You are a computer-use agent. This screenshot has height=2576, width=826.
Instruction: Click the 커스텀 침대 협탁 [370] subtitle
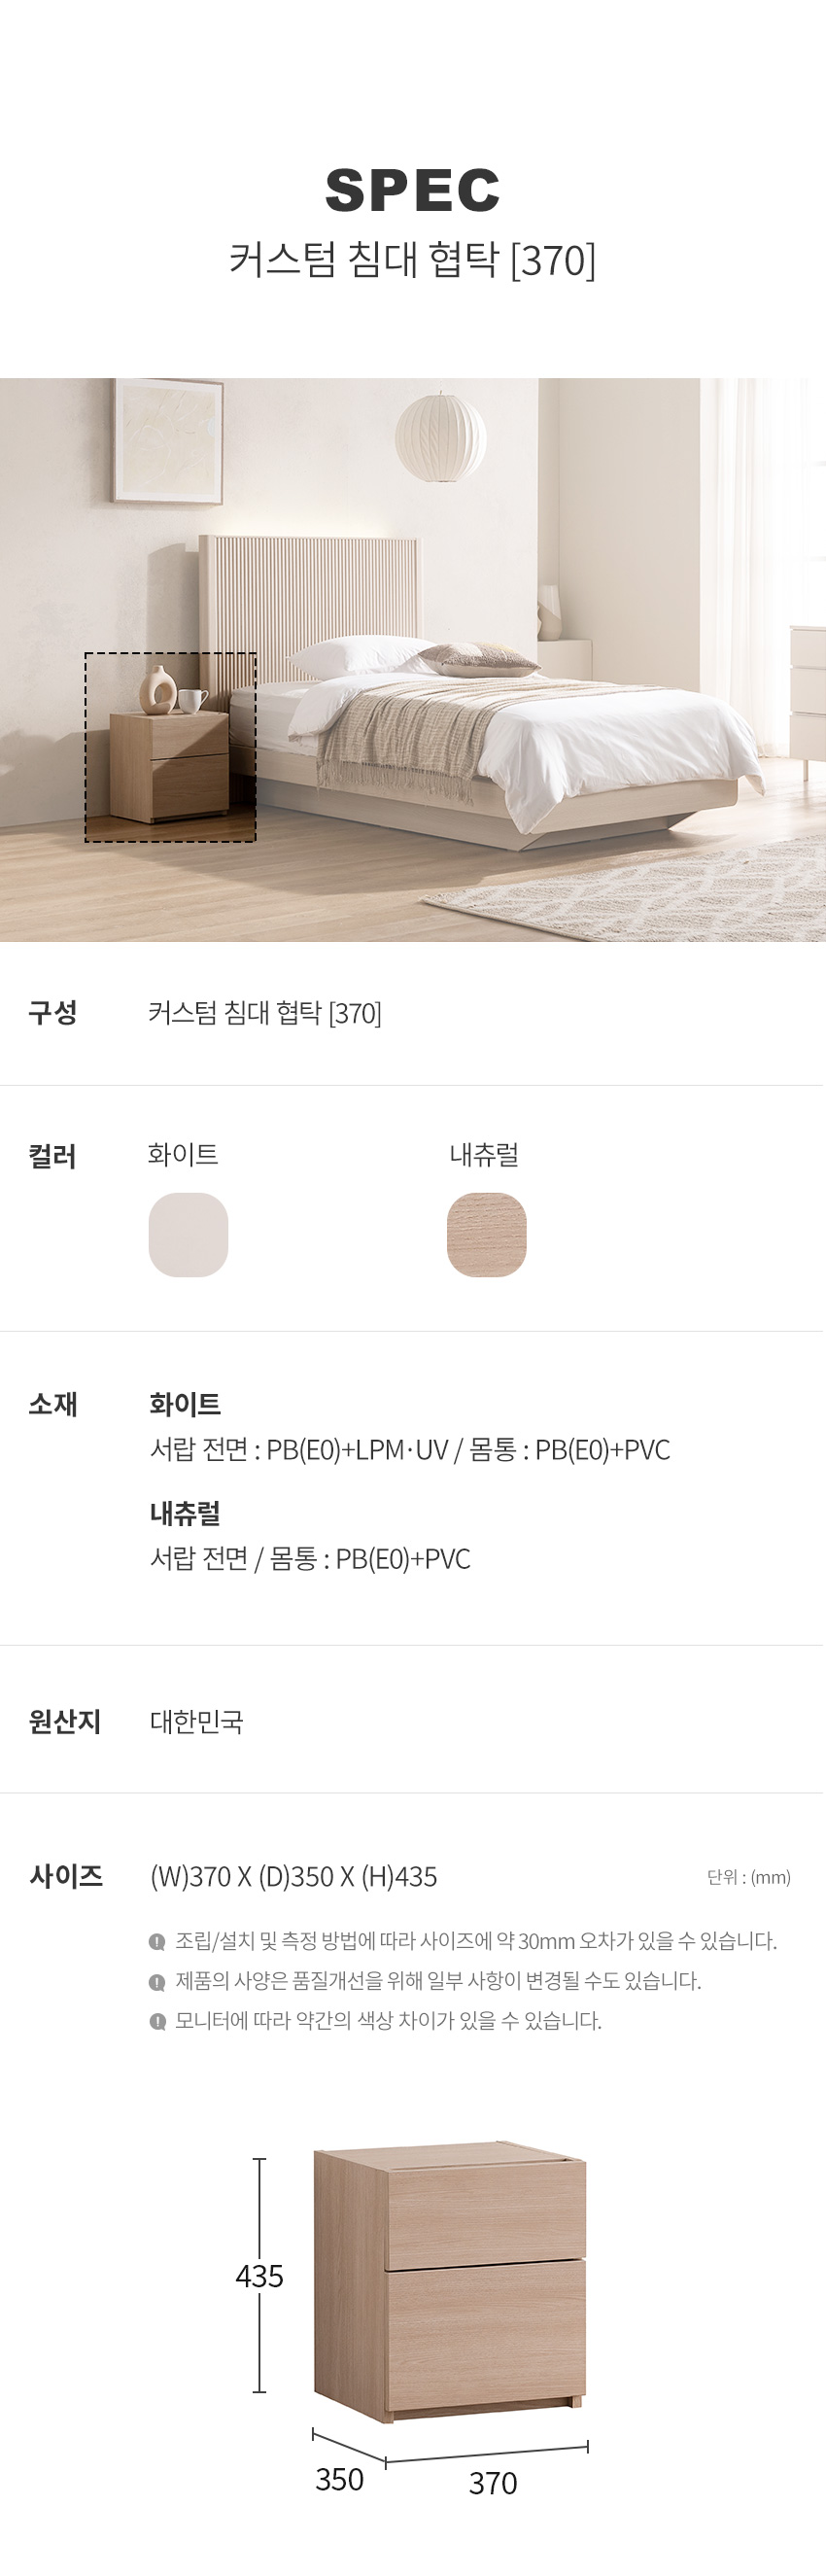tap(412, 260)
